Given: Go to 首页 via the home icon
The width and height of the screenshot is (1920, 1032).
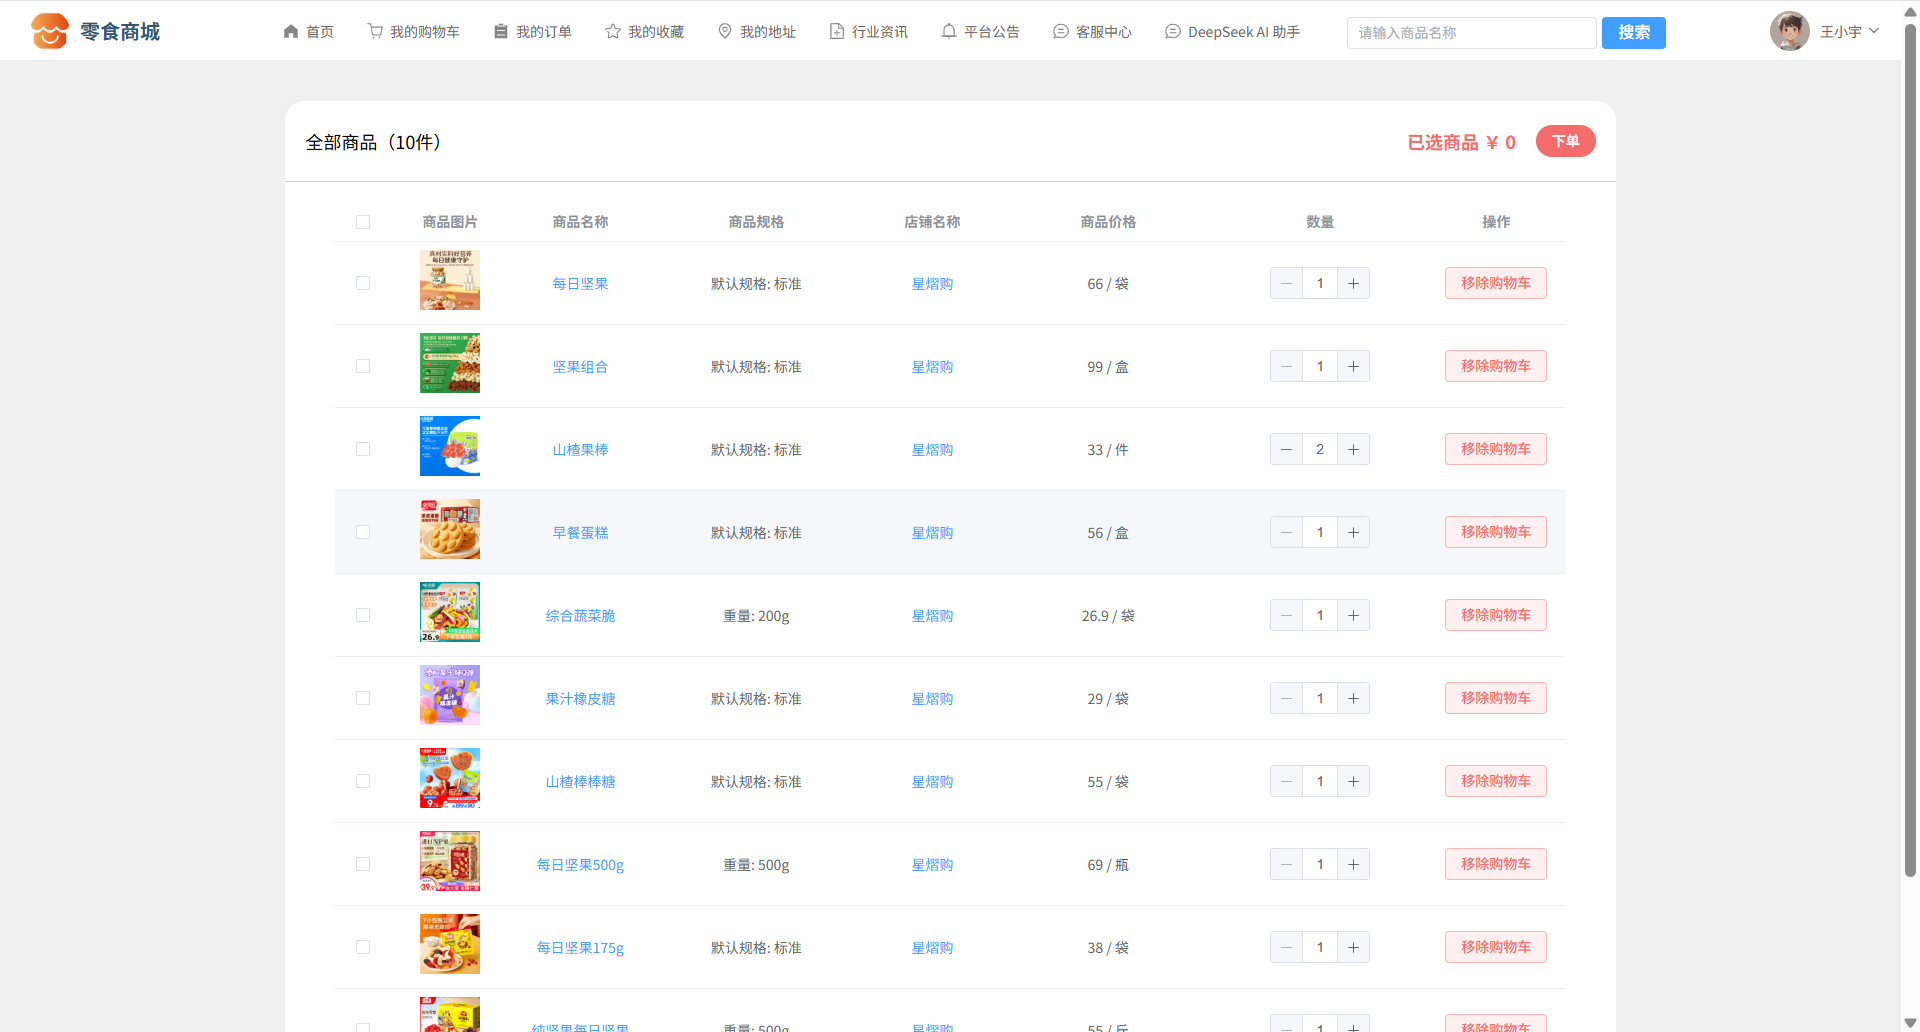Looking at the screenshot, I should point(291,31).
